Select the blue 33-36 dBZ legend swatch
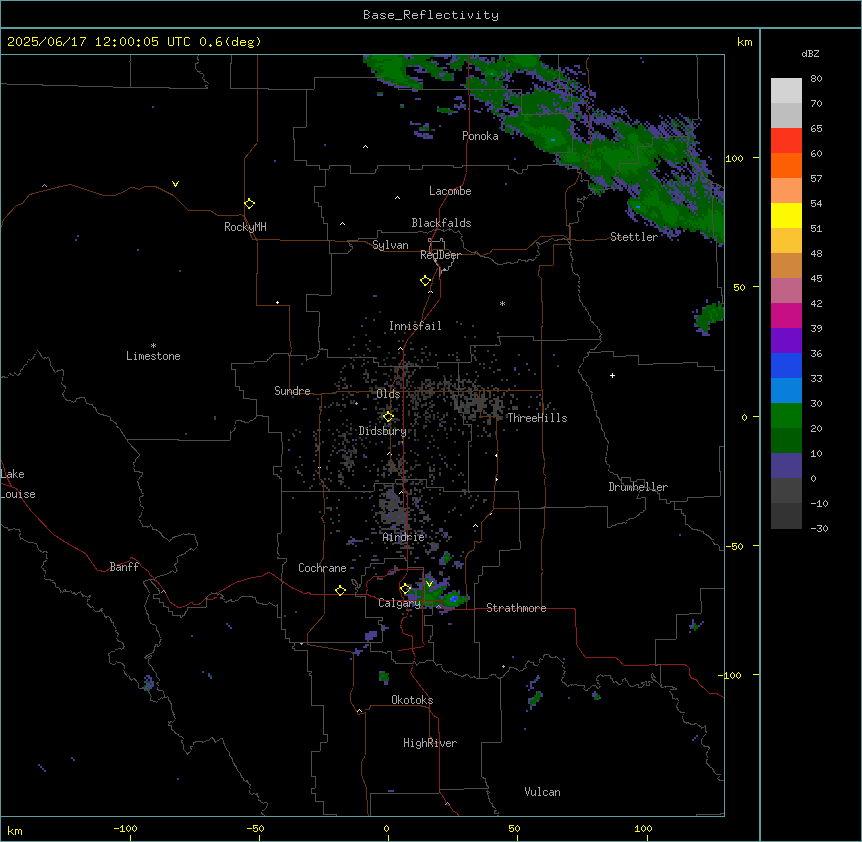862x842 pixels. pyautogui.click(x=786, y=365)
